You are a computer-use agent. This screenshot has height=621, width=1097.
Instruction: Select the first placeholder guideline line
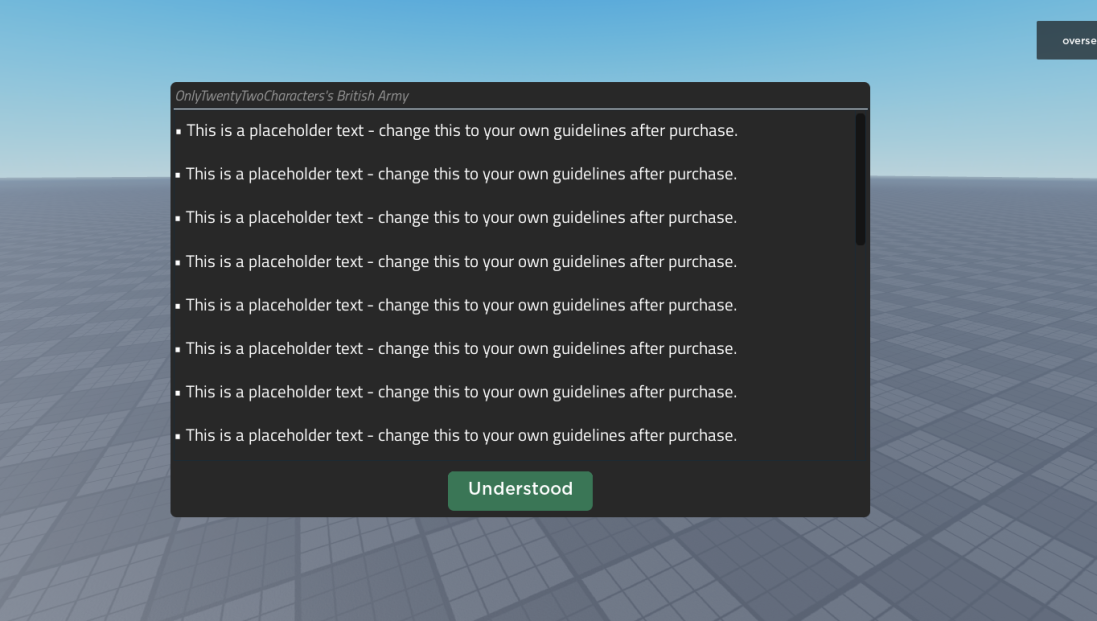pyautogui.click(x=461, y=131)
